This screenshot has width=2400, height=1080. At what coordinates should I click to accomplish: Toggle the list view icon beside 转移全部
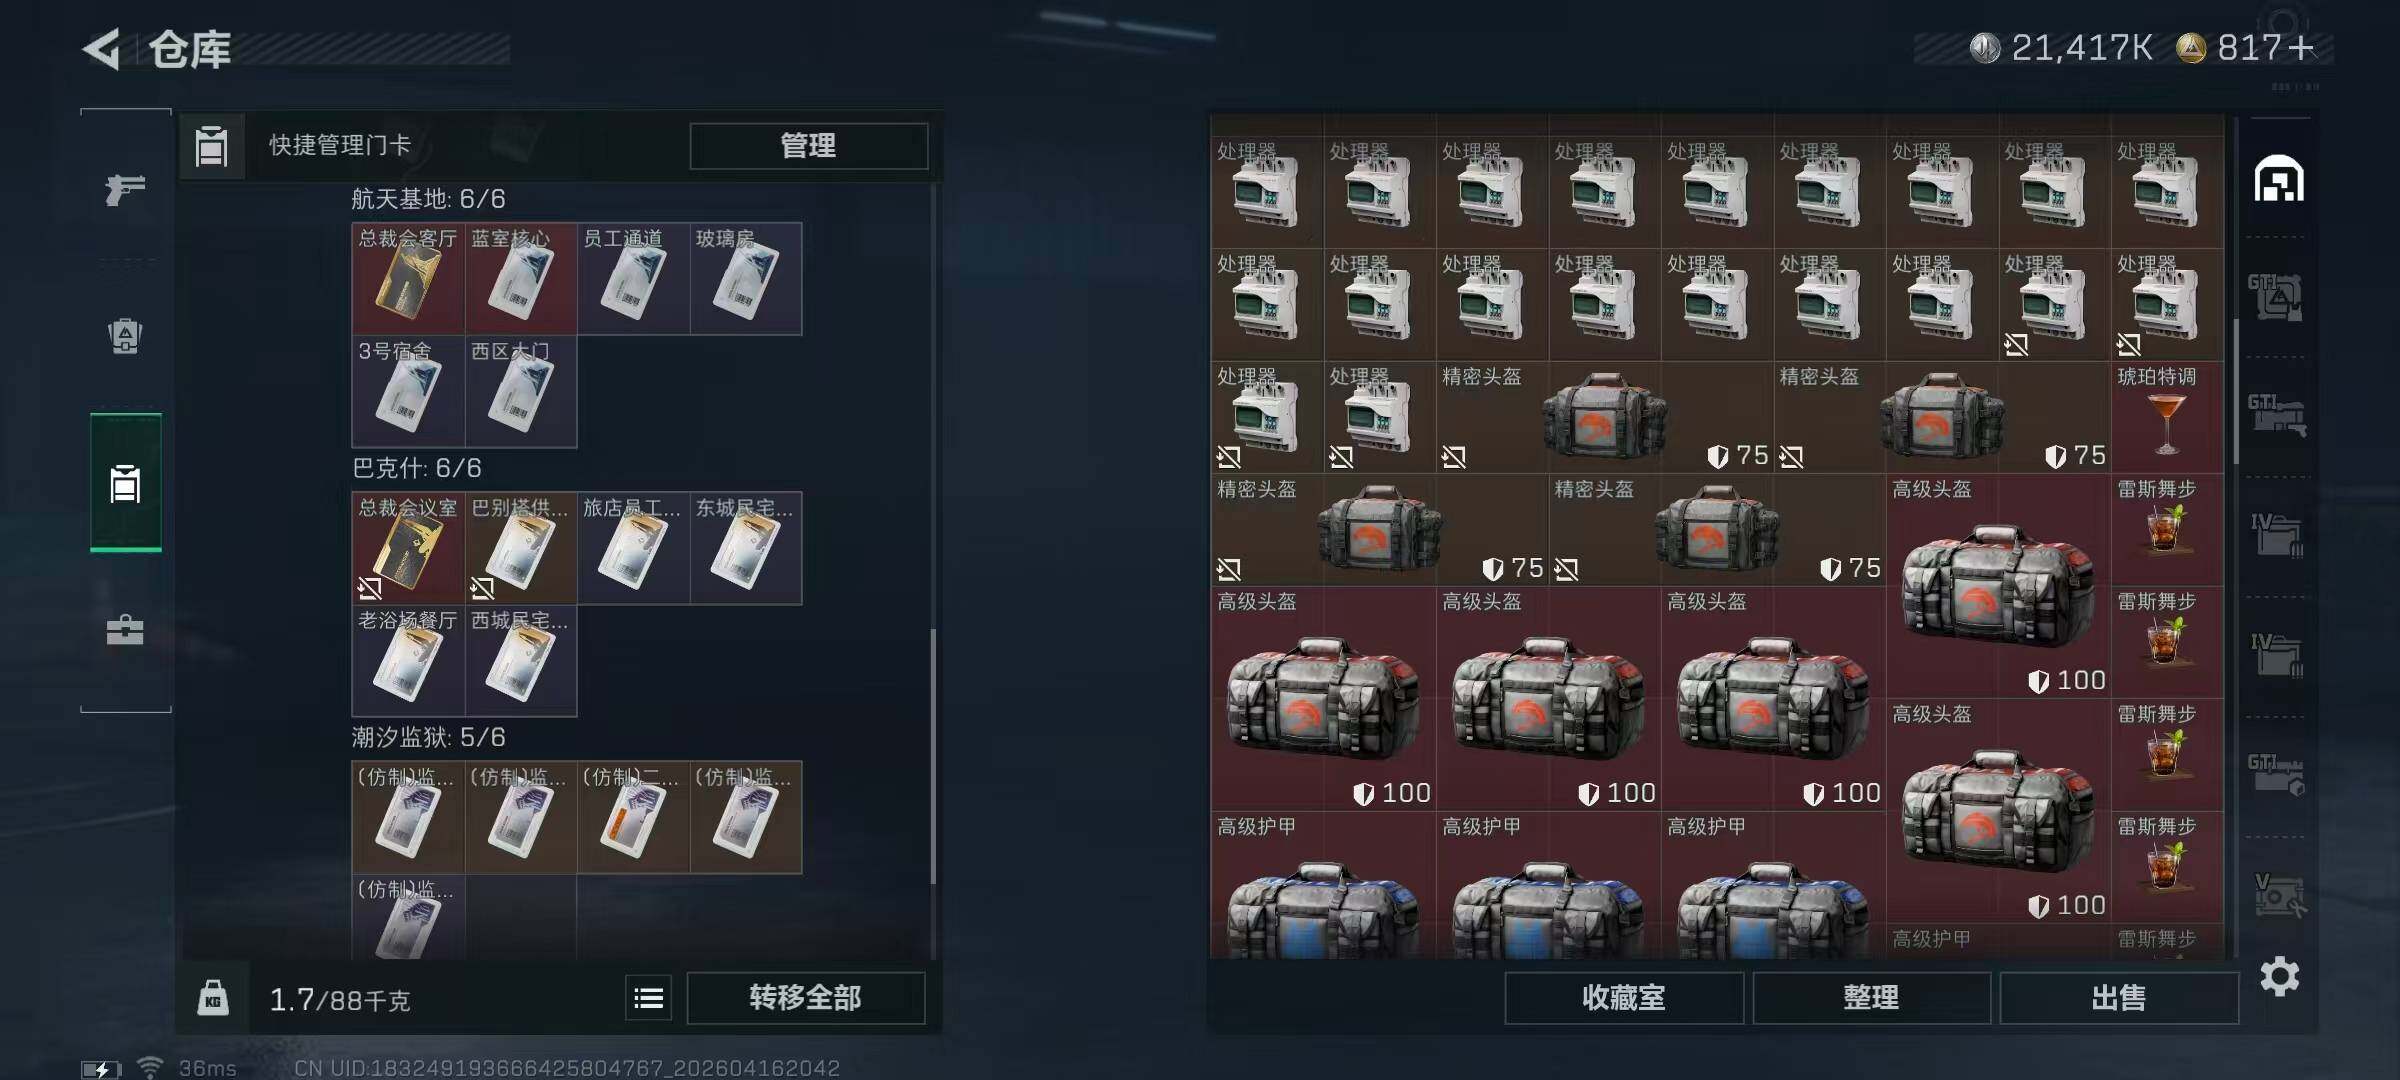pos(649,997)
